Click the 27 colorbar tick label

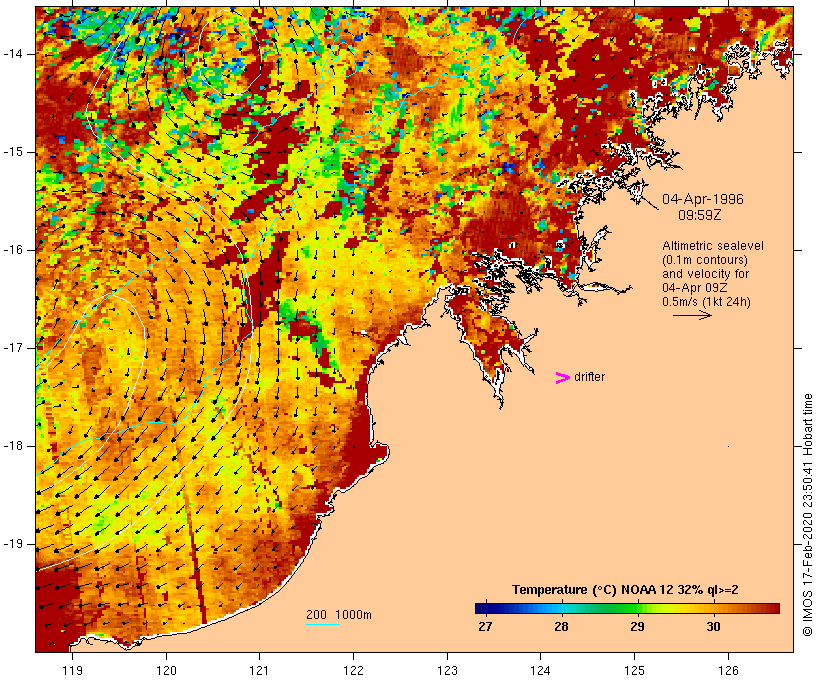pyautogui.click(x=484, y=627)
